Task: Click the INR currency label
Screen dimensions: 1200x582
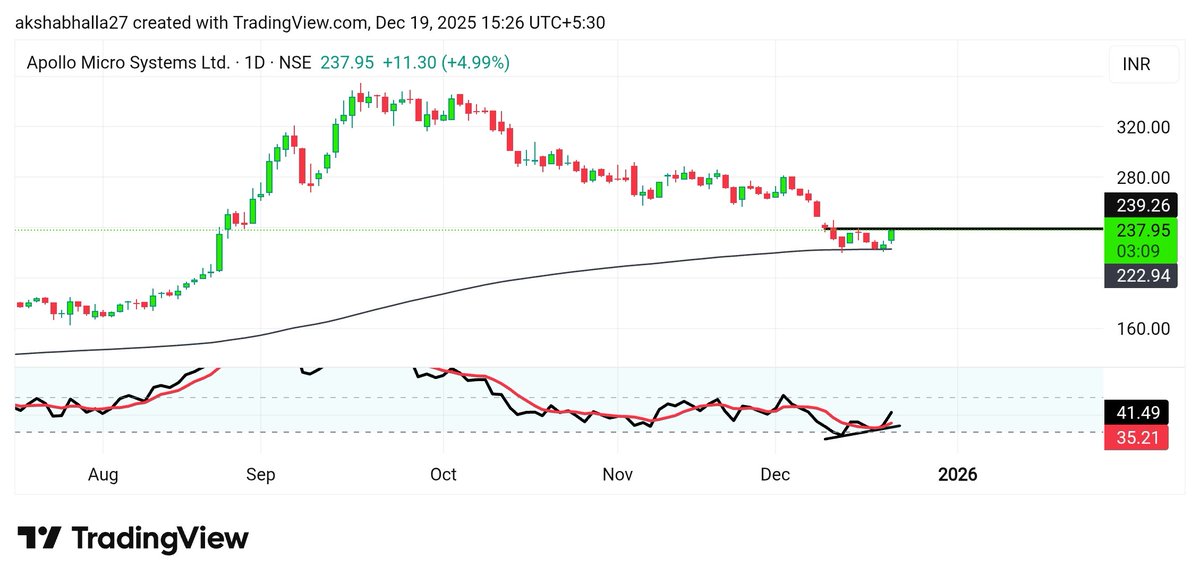Action: pos(1136,65)
